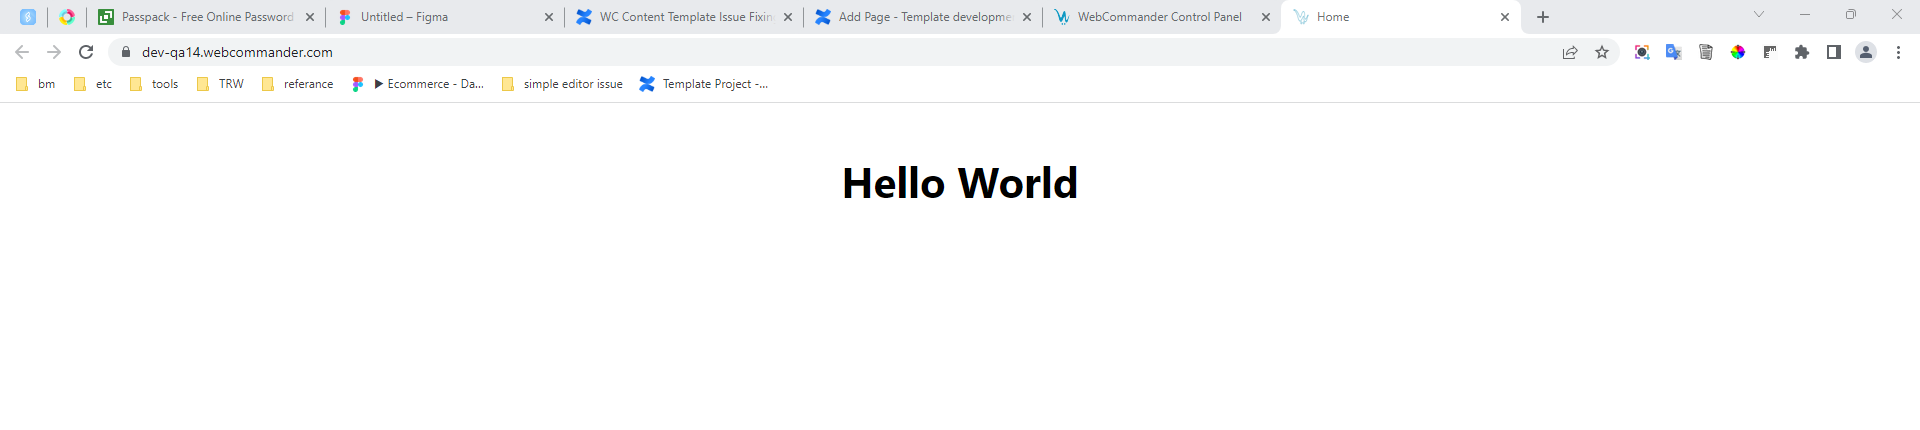Open the tab search dropdown
The image size is (1920, 430).
coord(1759,14)
